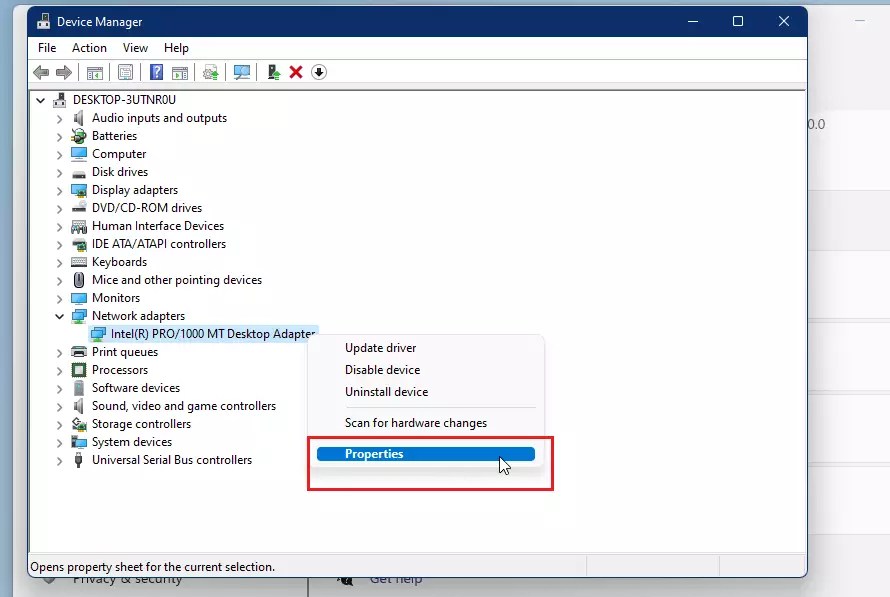Click the Help toolbar icon
The image size is (890, 597).
[x=156, y=72]
